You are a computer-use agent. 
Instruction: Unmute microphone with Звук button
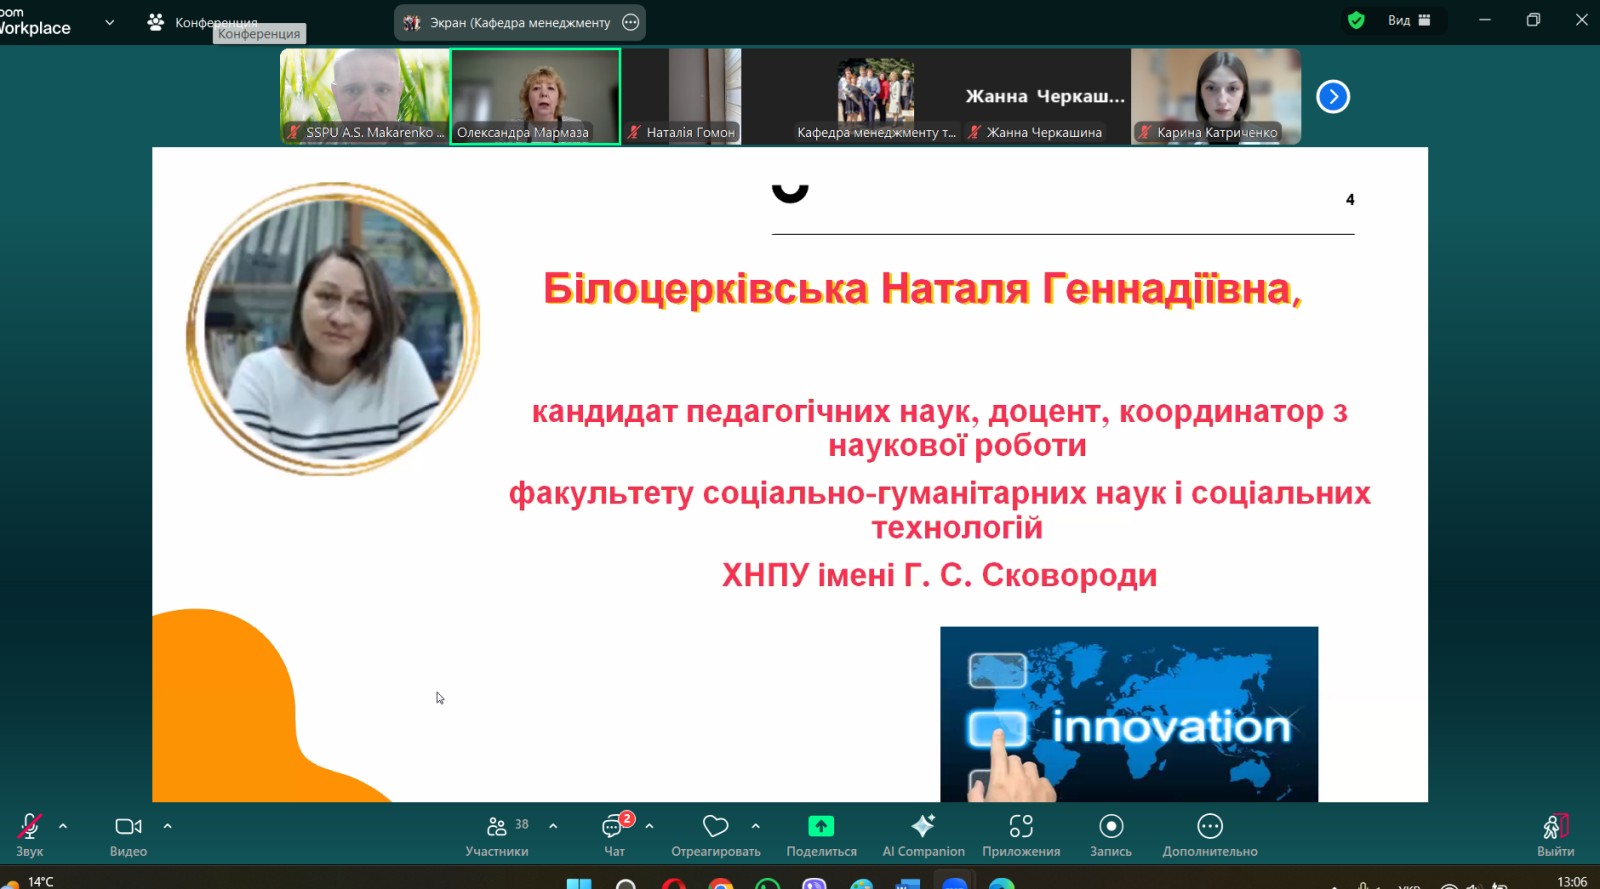(29, 835)
